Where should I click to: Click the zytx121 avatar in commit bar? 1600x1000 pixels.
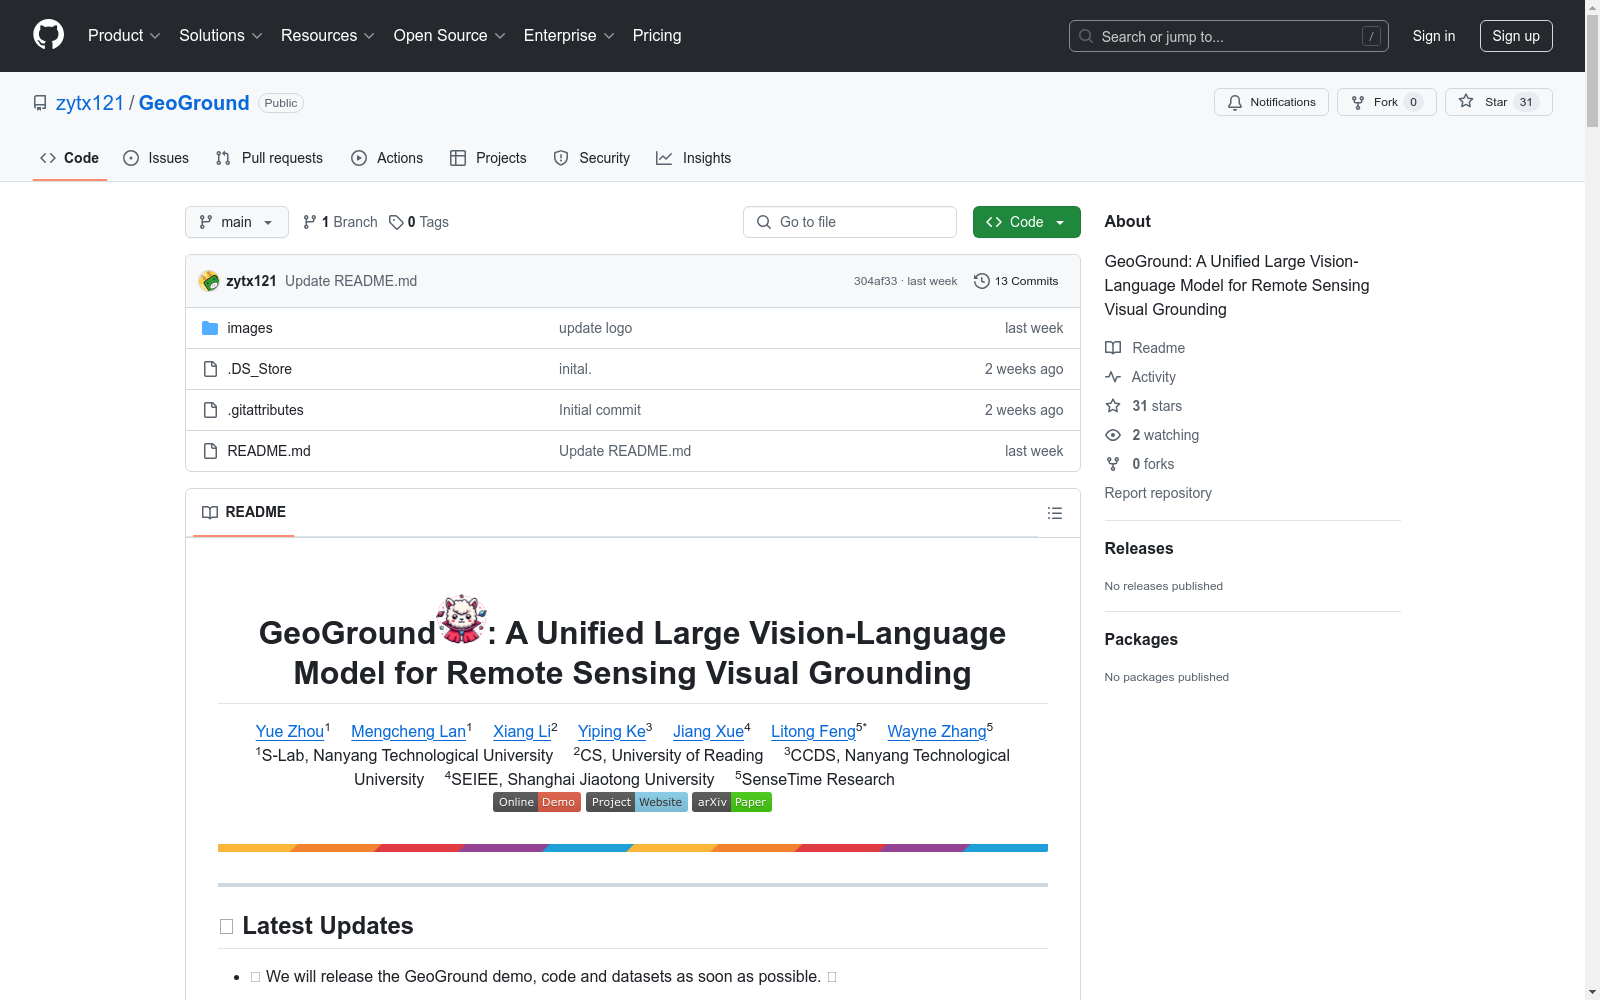point(209,281)
